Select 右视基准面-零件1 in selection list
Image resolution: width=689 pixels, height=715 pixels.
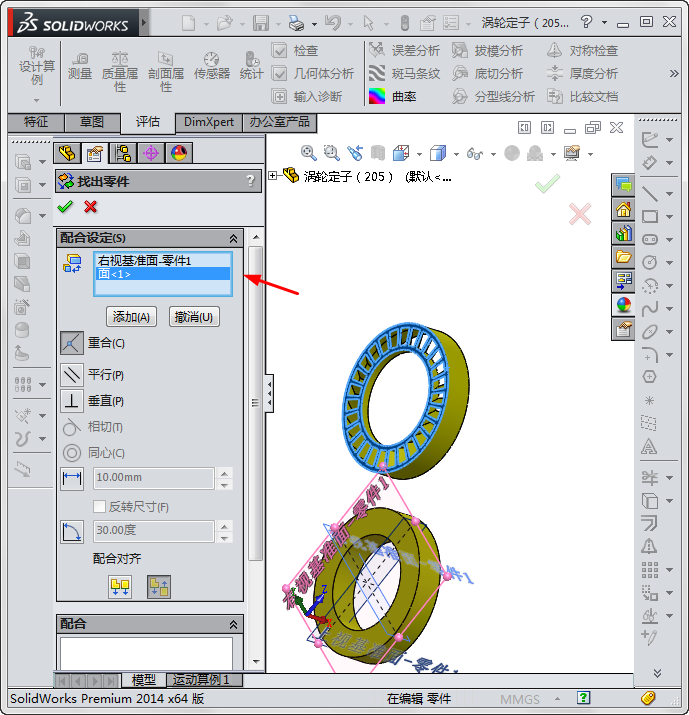click(x=144, y=261)
